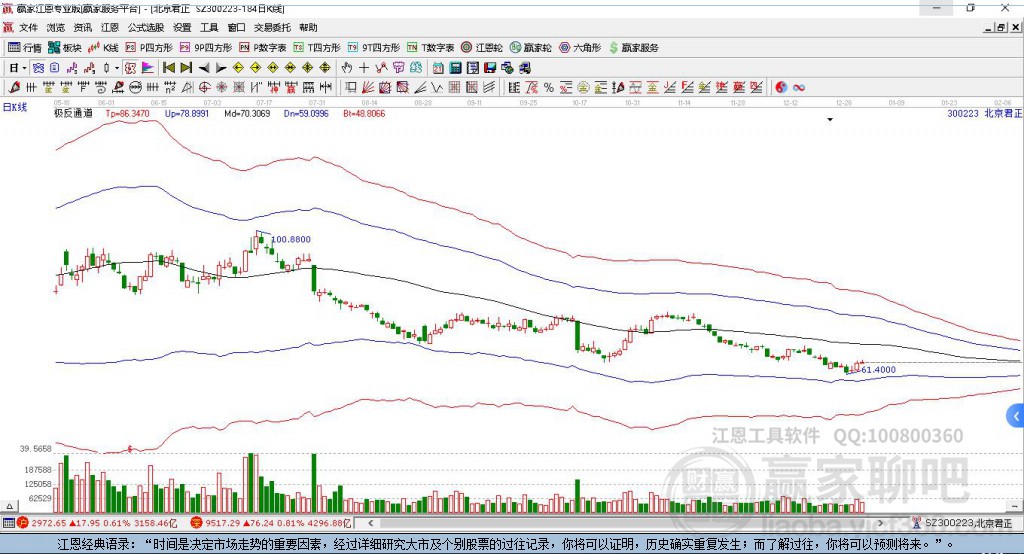Viewport: 1024px width, 554px height.
Task: Click the first yellow diamond arrow icon
Action: click(238, 68)
